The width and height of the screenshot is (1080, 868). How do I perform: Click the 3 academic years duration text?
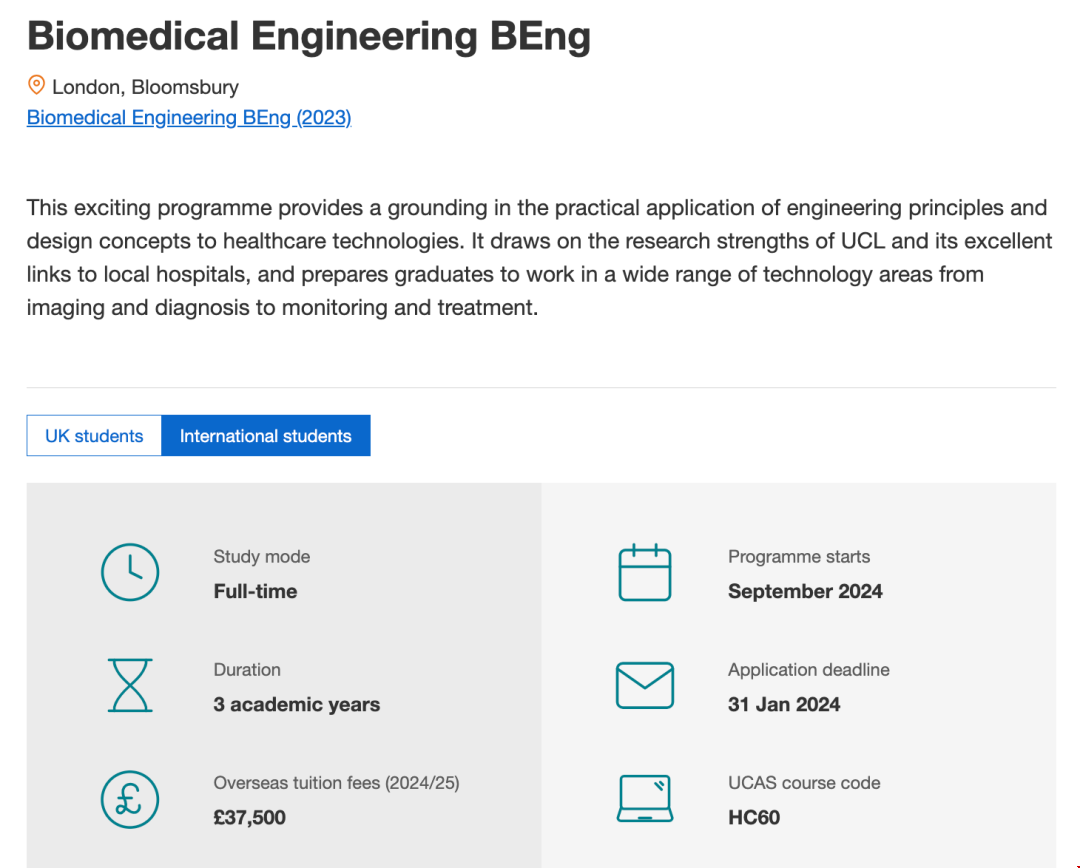point(296,705)
